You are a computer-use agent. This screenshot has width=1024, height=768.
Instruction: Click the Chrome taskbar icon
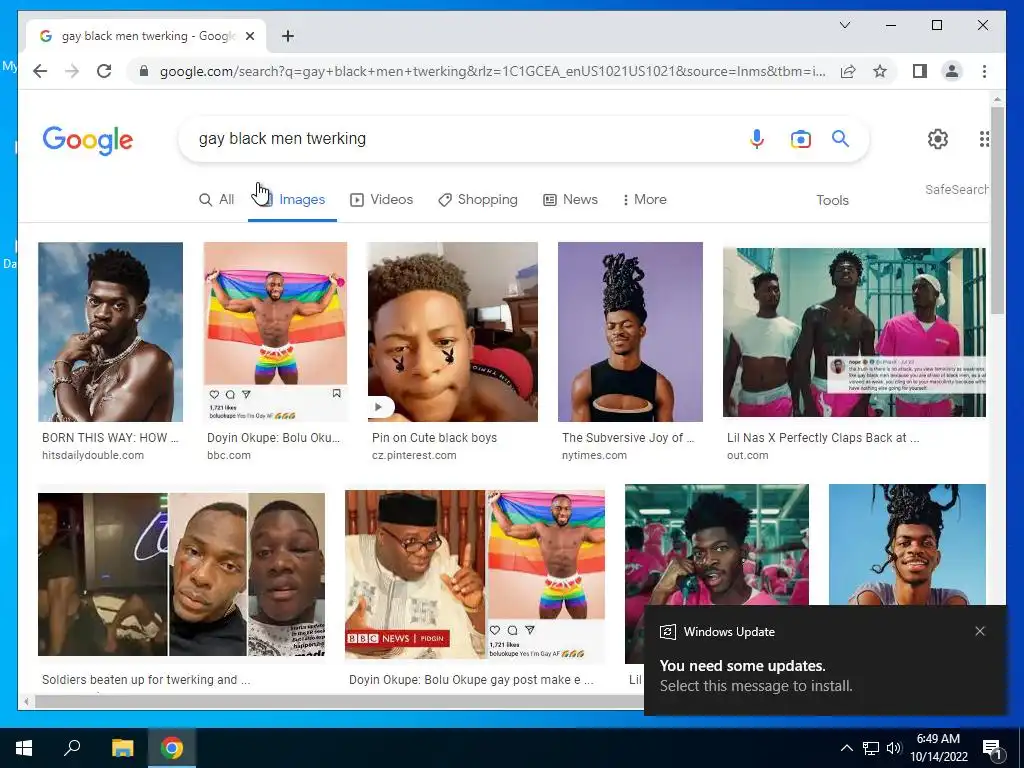172,748
